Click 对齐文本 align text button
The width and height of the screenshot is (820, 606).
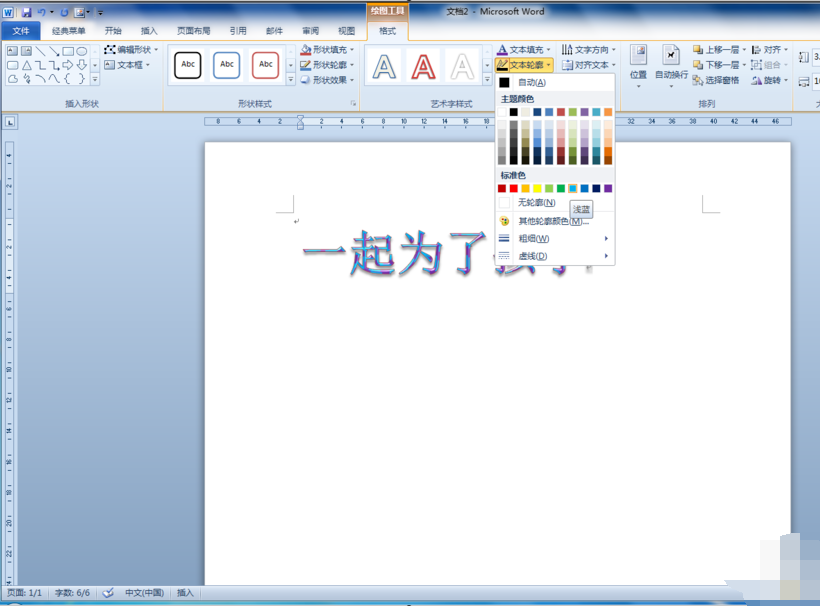(588, 65)
